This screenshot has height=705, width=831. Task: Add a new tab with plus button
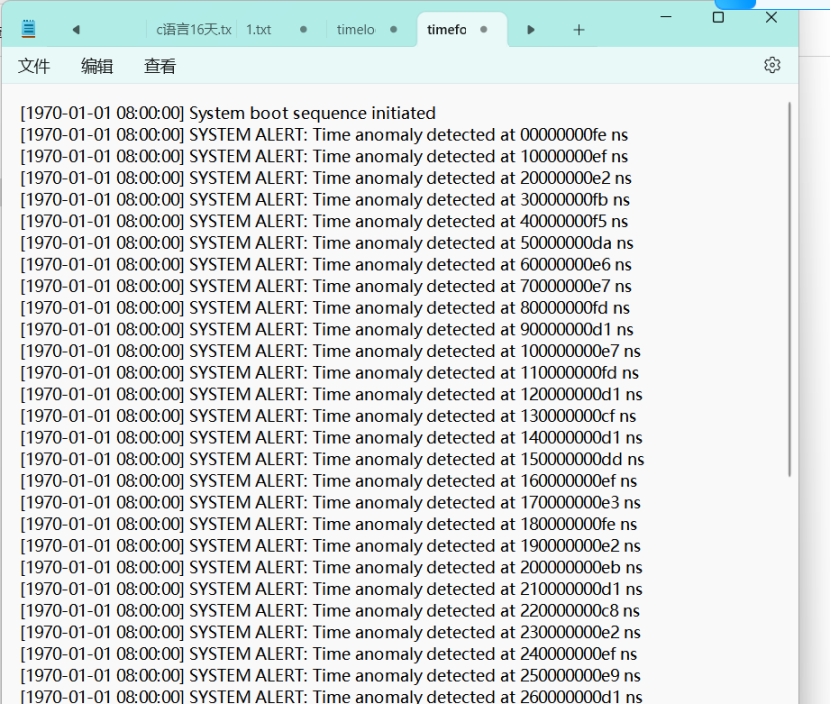point(578,30)
